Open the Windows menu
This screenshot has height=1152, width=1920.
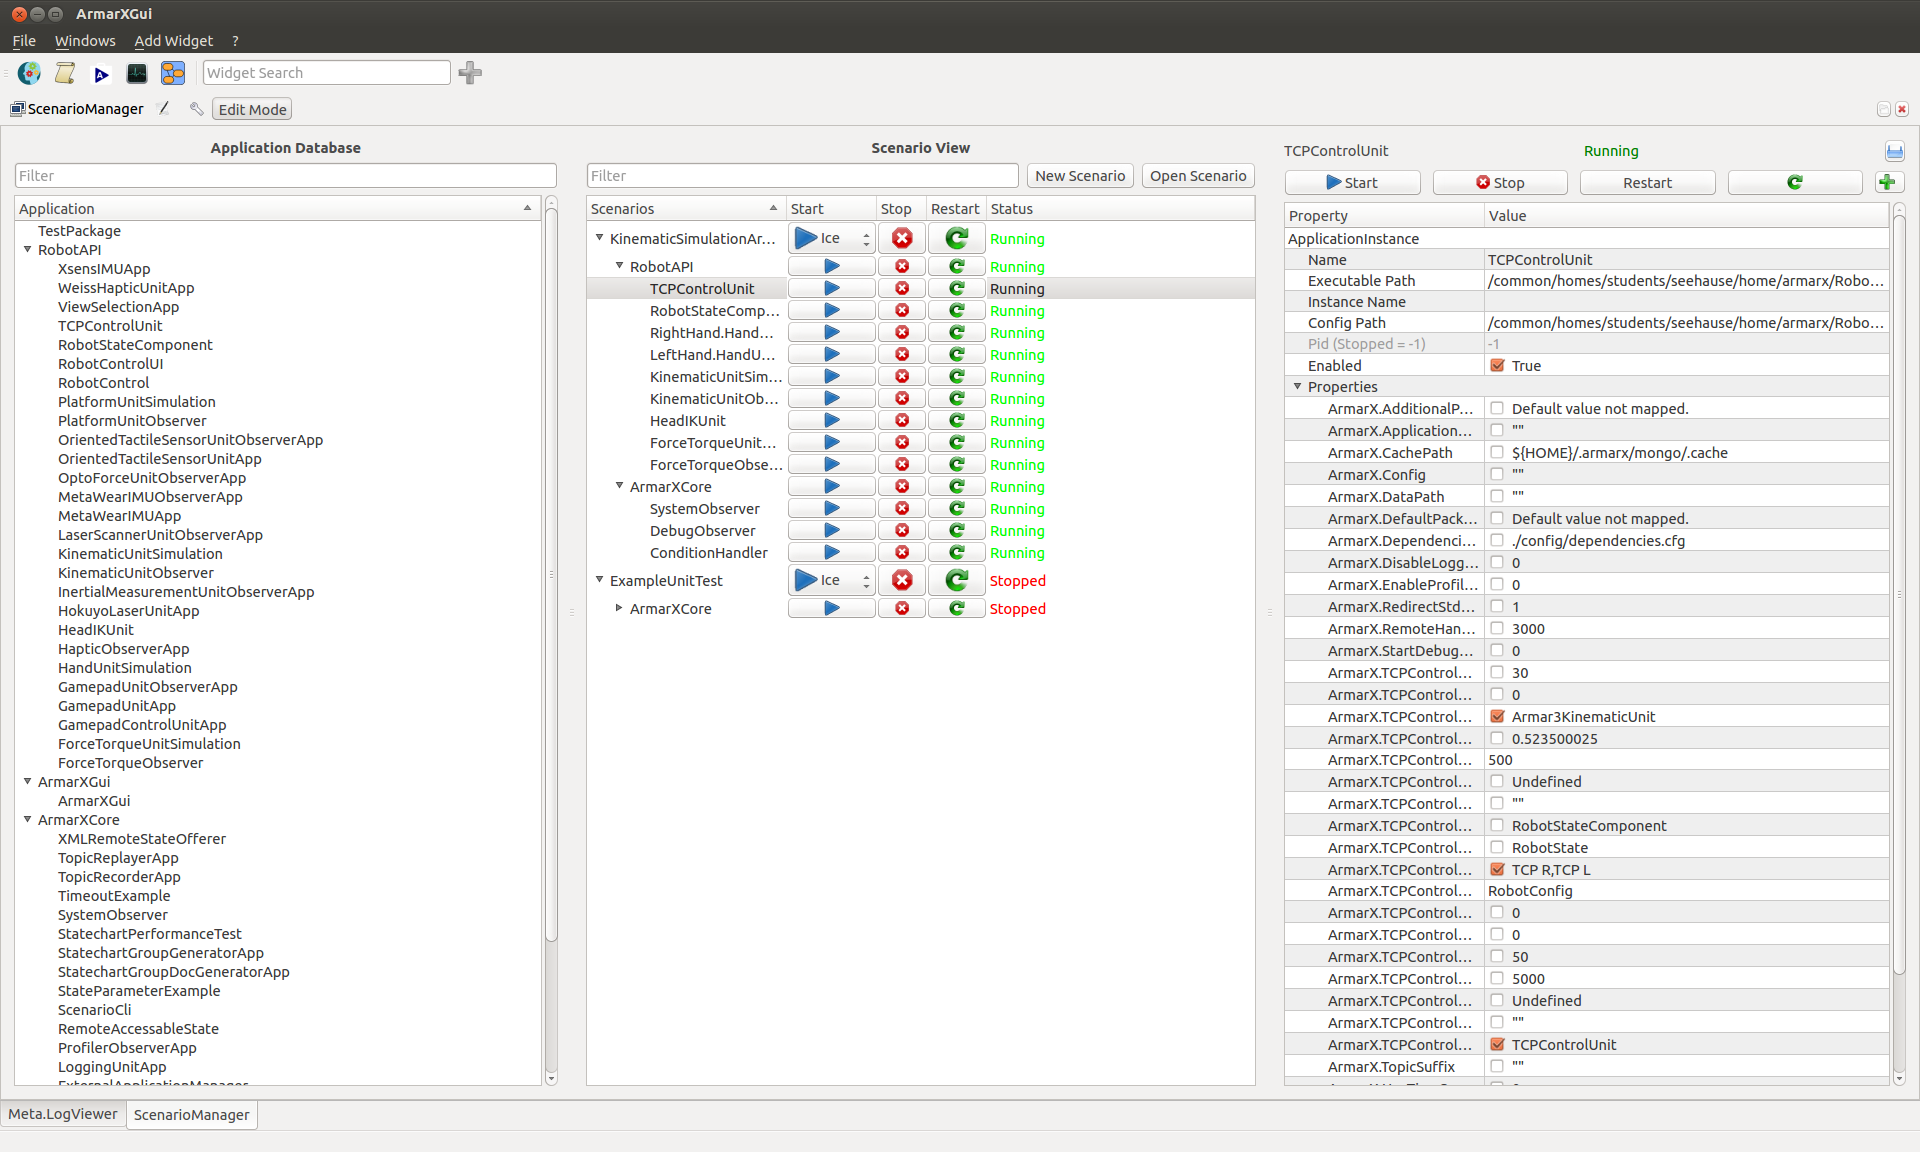pos(85,41)
